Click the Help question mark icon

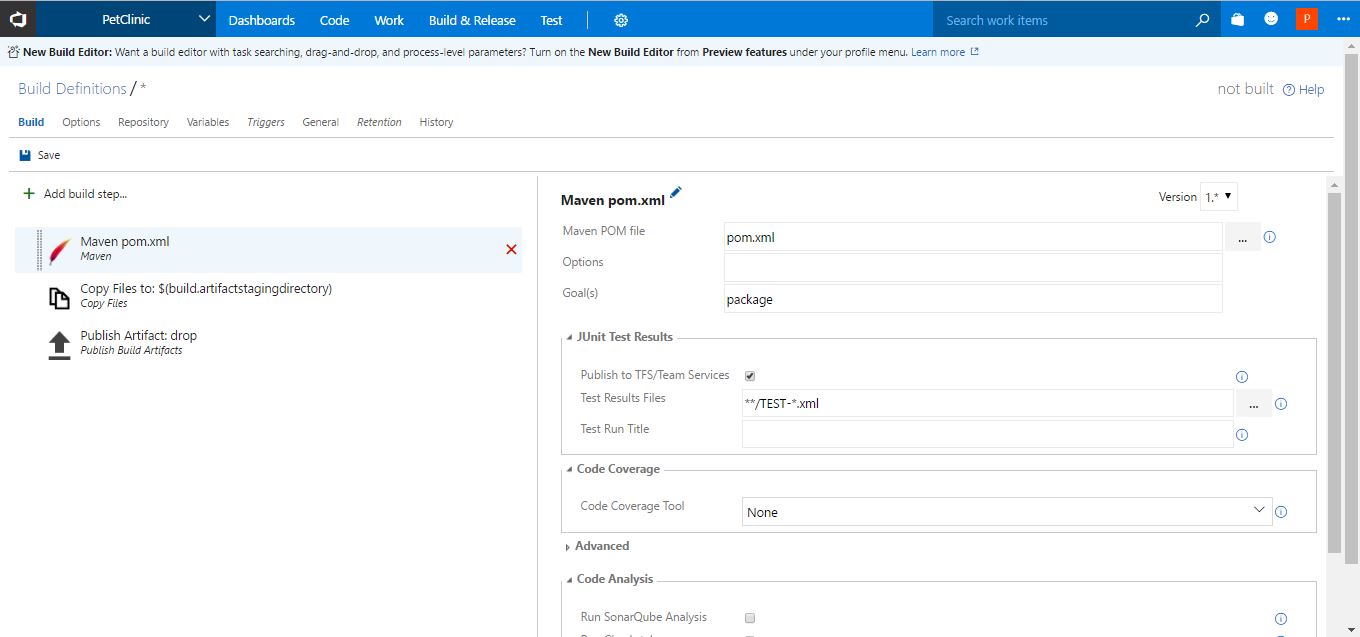pyautogui.click(x=1289, y=90)
